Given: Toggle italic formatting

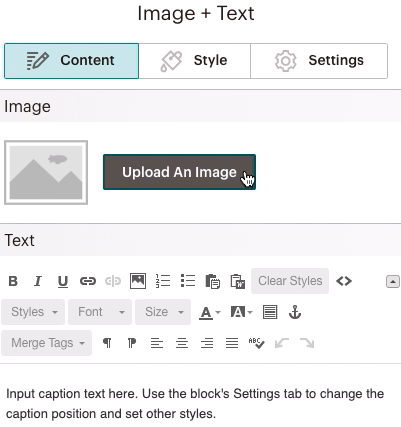Looking at the screenshot, I should point(38,281).
